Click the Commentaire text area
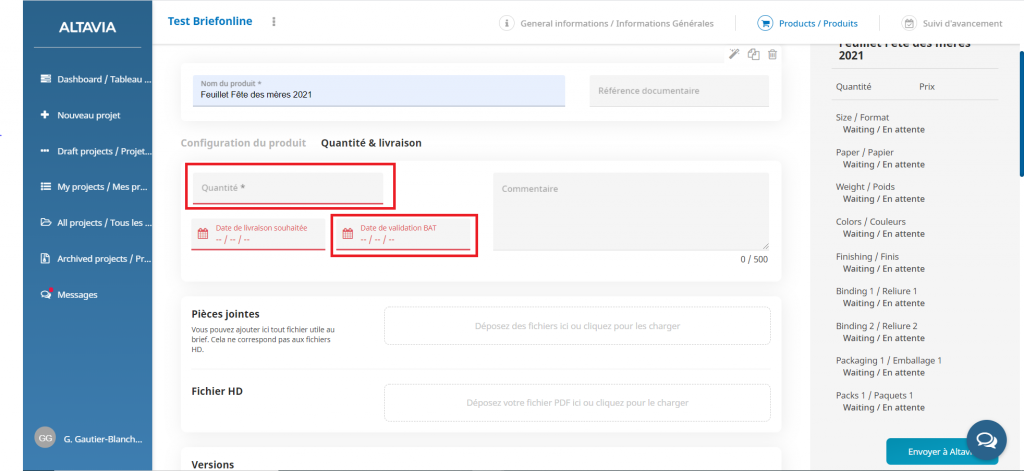Screen dimensions: 1024x471 630,211
